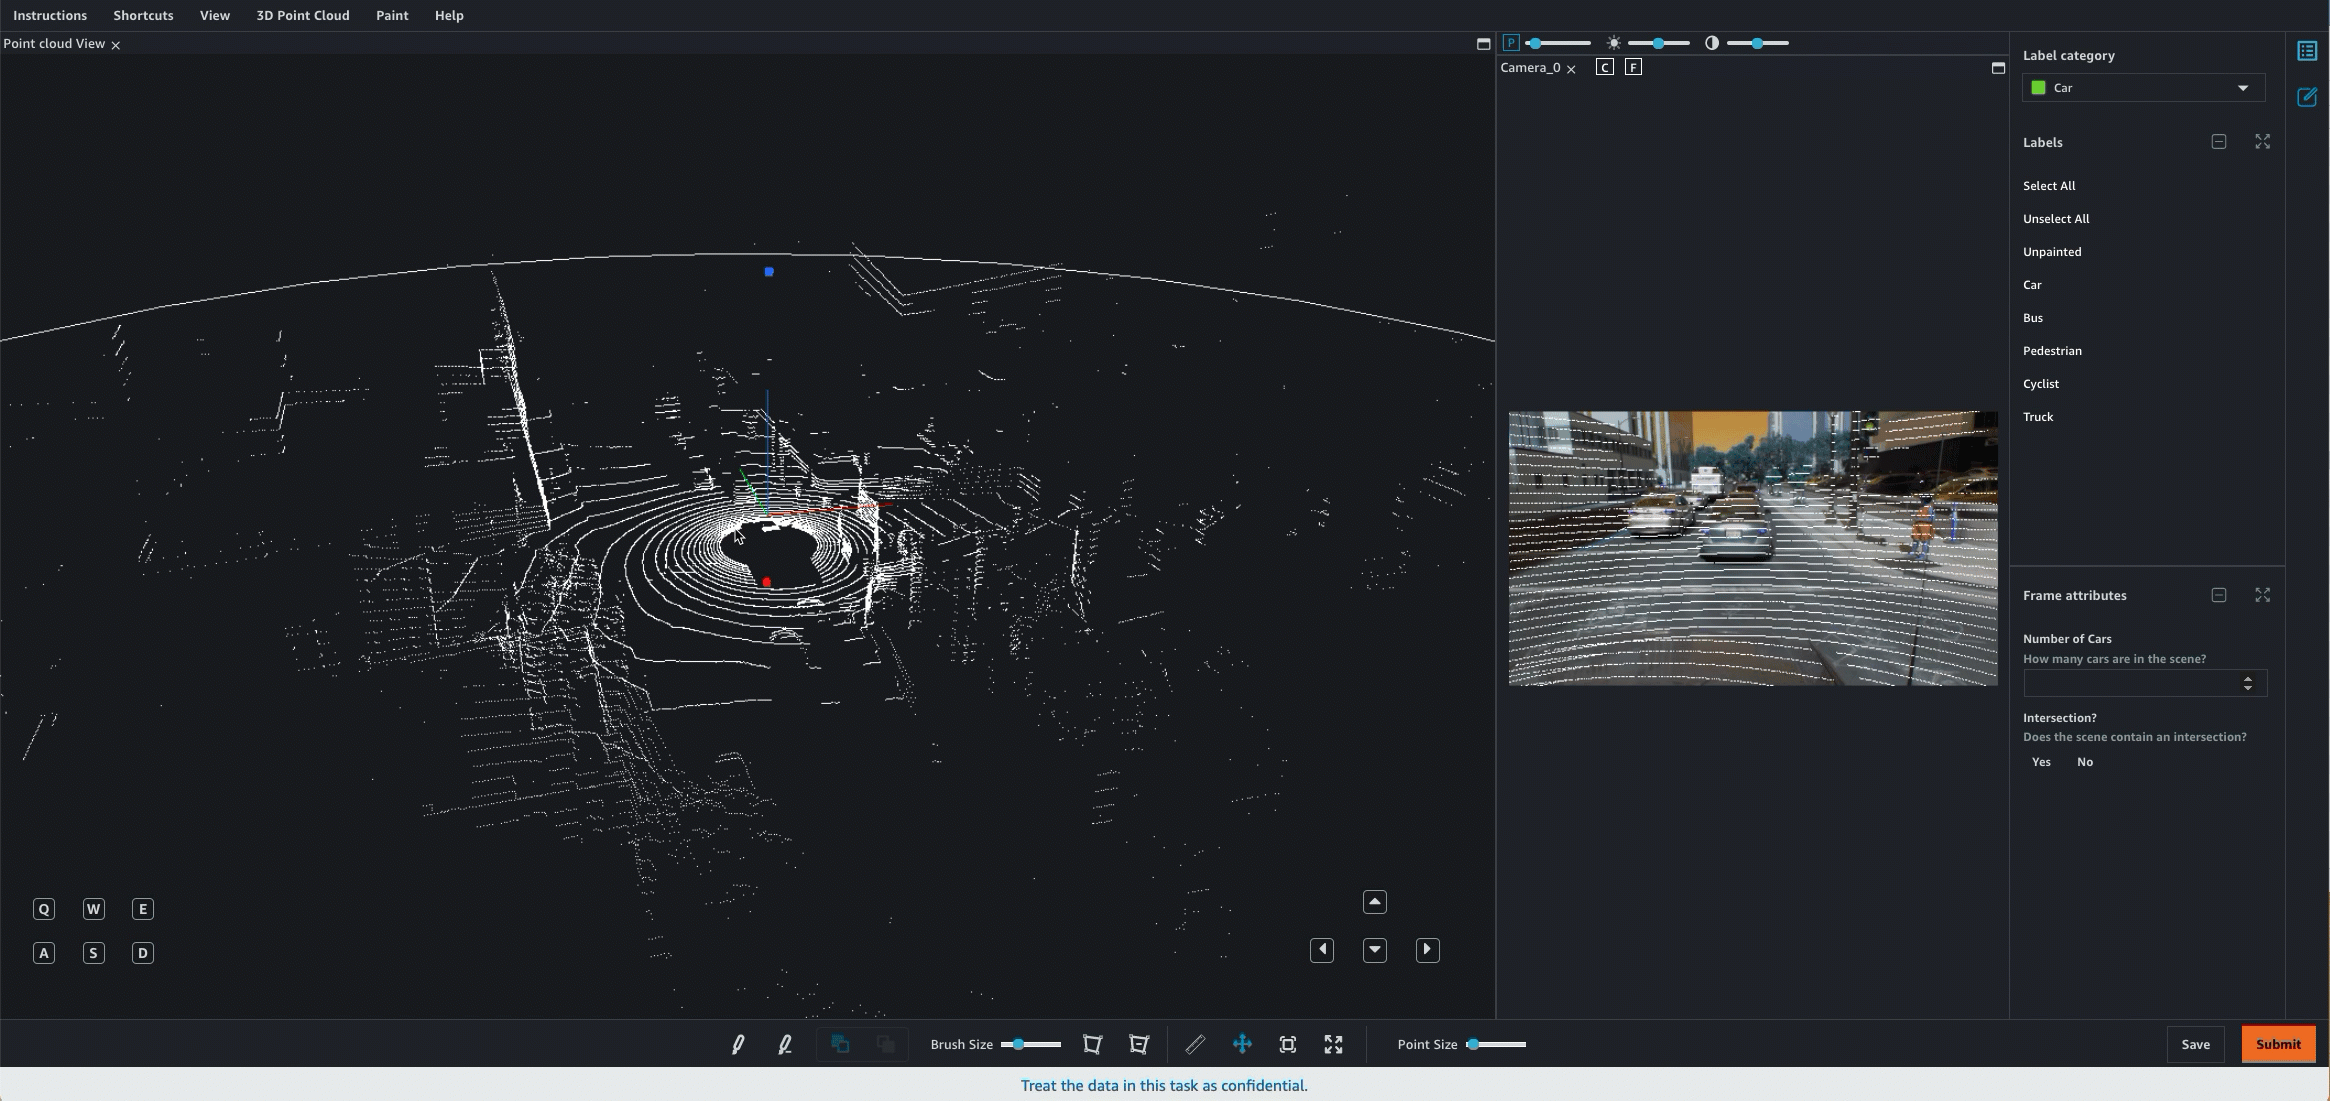
Task: Click Yes for Intersection attribute
Action: 2042,761
